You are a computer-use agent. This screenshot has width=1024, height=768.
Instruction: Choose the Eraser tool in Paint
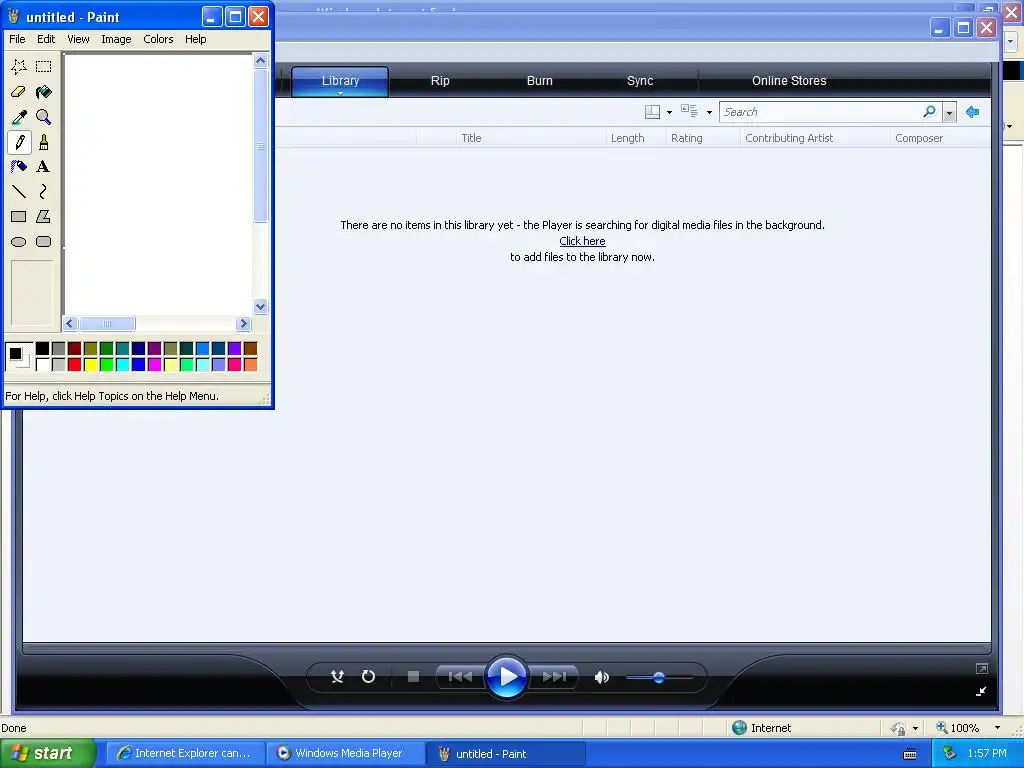point(19,91)
